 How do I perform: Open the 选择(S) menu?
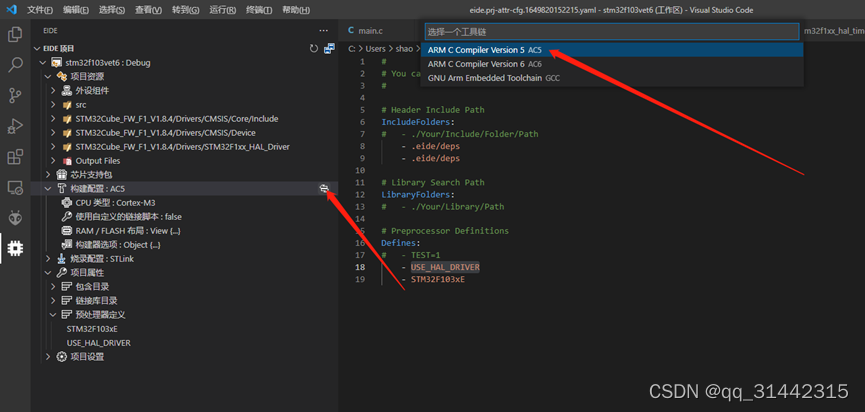[x=112, y=10]
